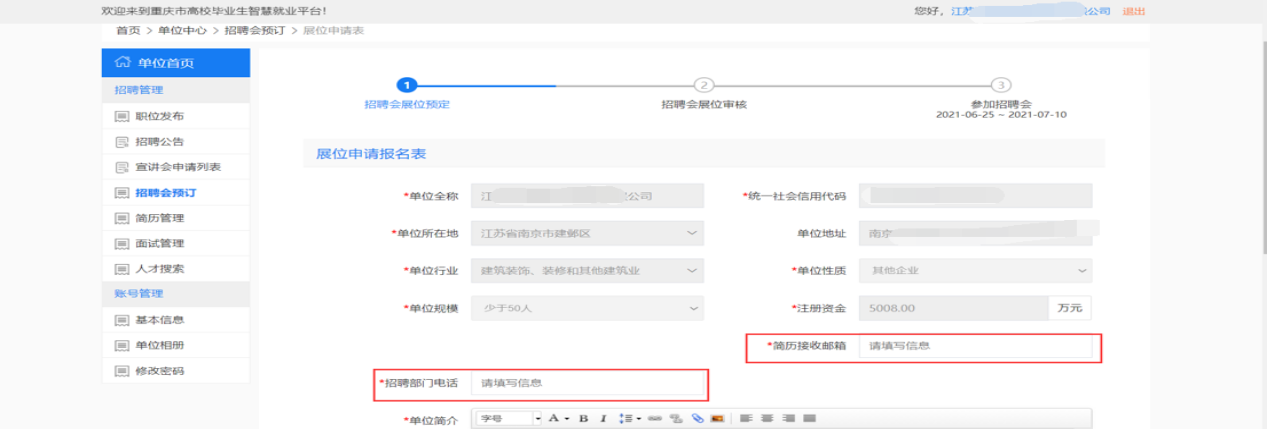The width and height of the screenshot is (1267, 429).
Task: Open the 字号 font size dropdown
Action: pos(509,418)
